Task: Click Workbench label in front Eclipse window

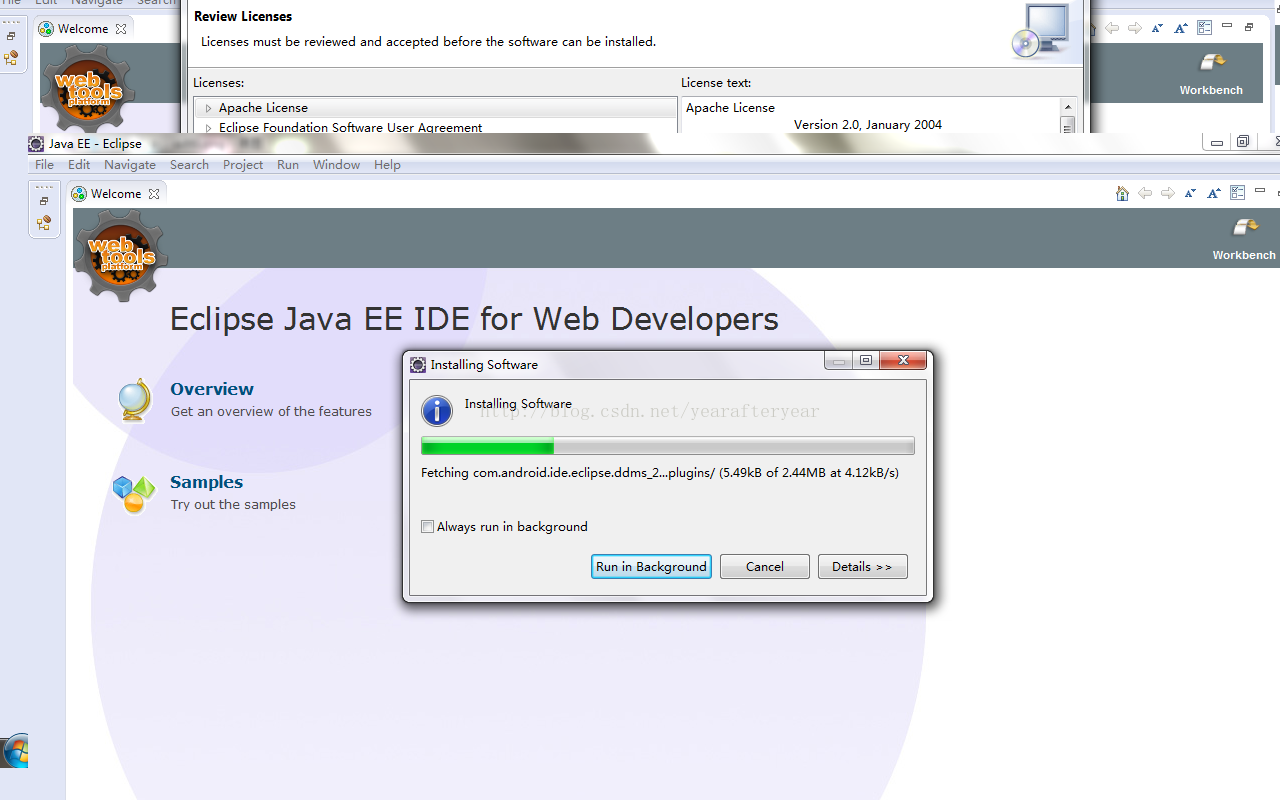Action: point(1244,255)
